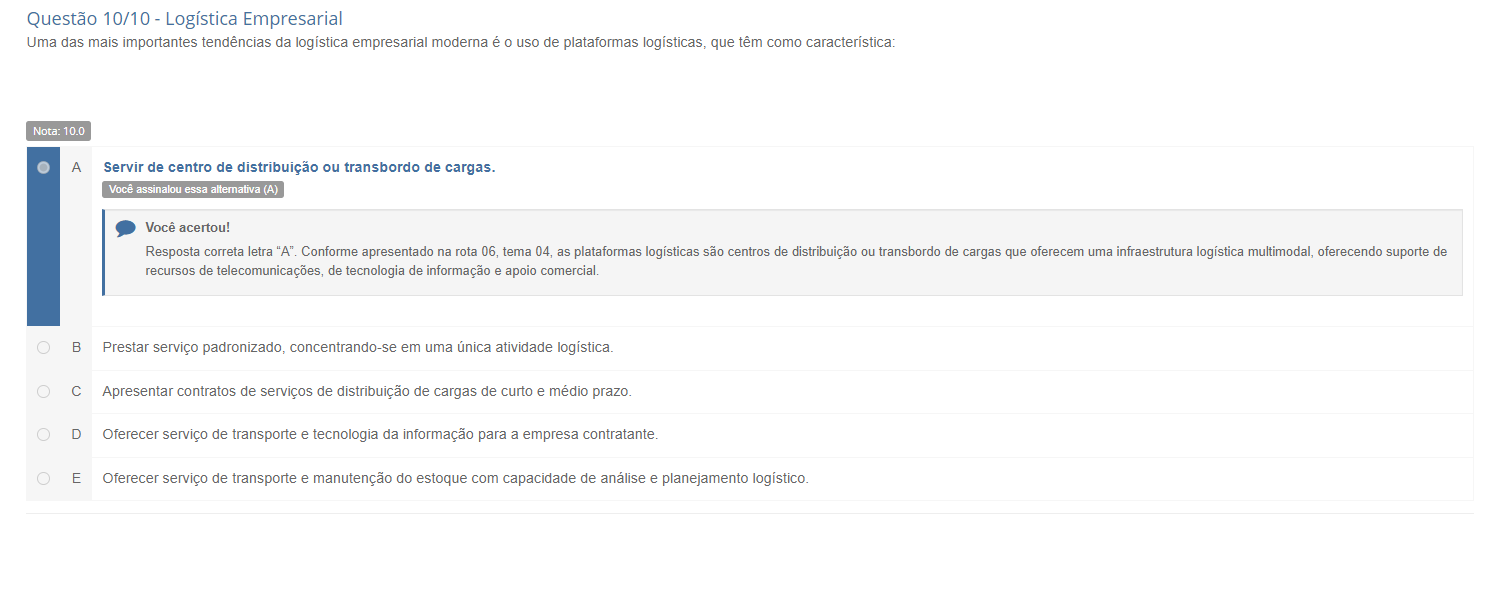
Task: Select radio button for alternative B
Action: [x=43, y=348]
